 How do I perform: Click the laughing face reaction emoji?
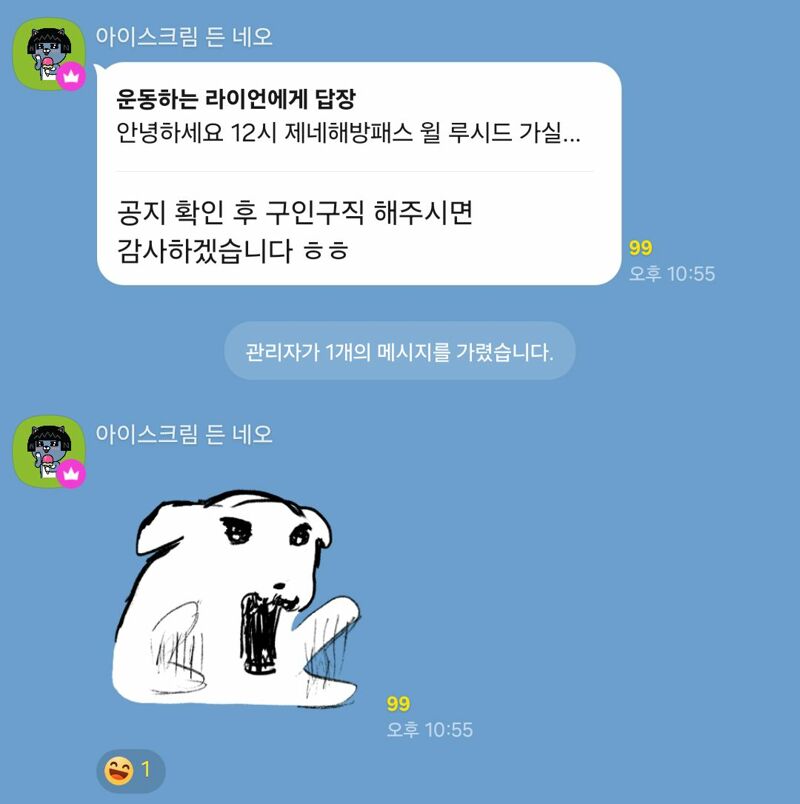(118, 770)
